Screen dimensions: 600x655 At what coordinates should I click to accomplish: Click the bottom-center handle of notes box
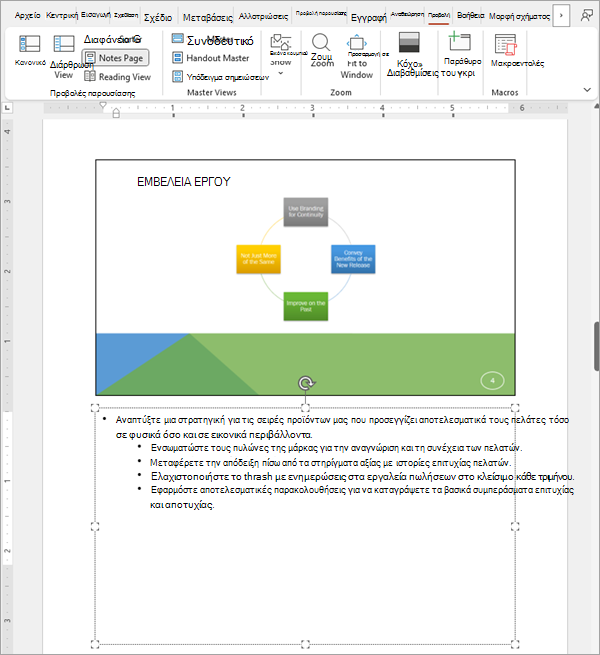pyautogui.click(x=305, y=644)
